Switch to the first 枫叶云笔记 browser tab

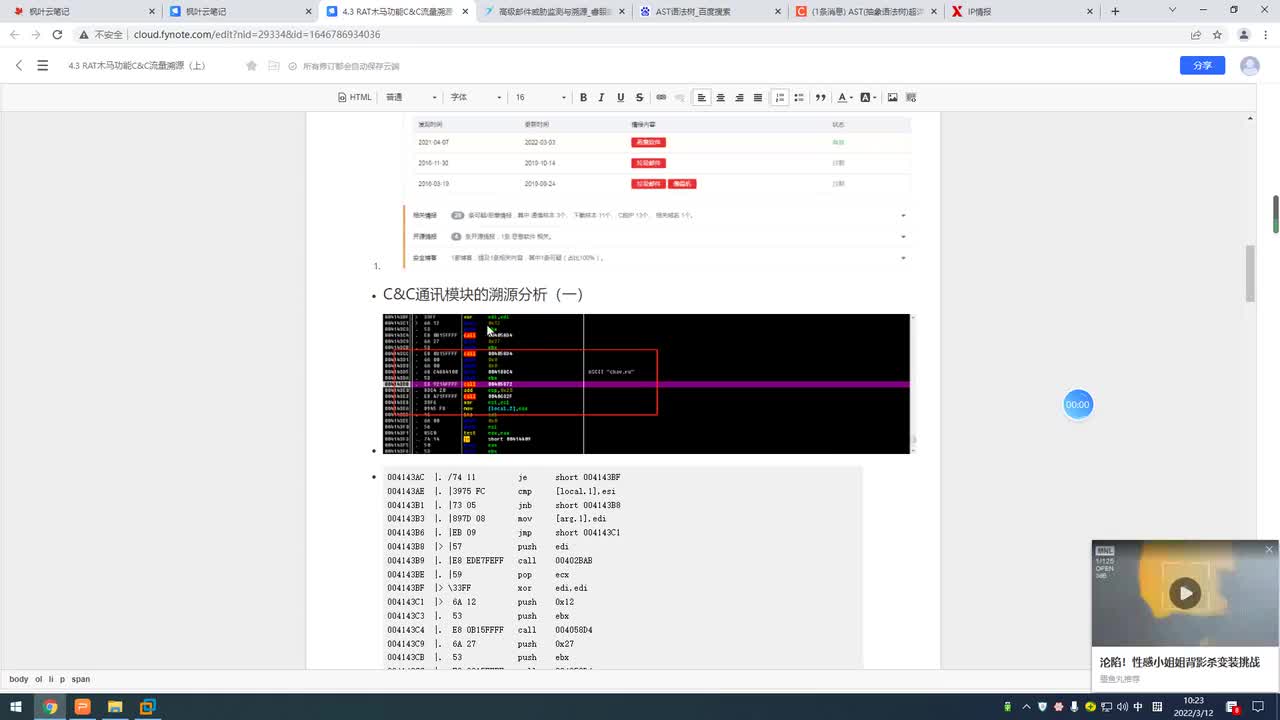coord(85,11)
